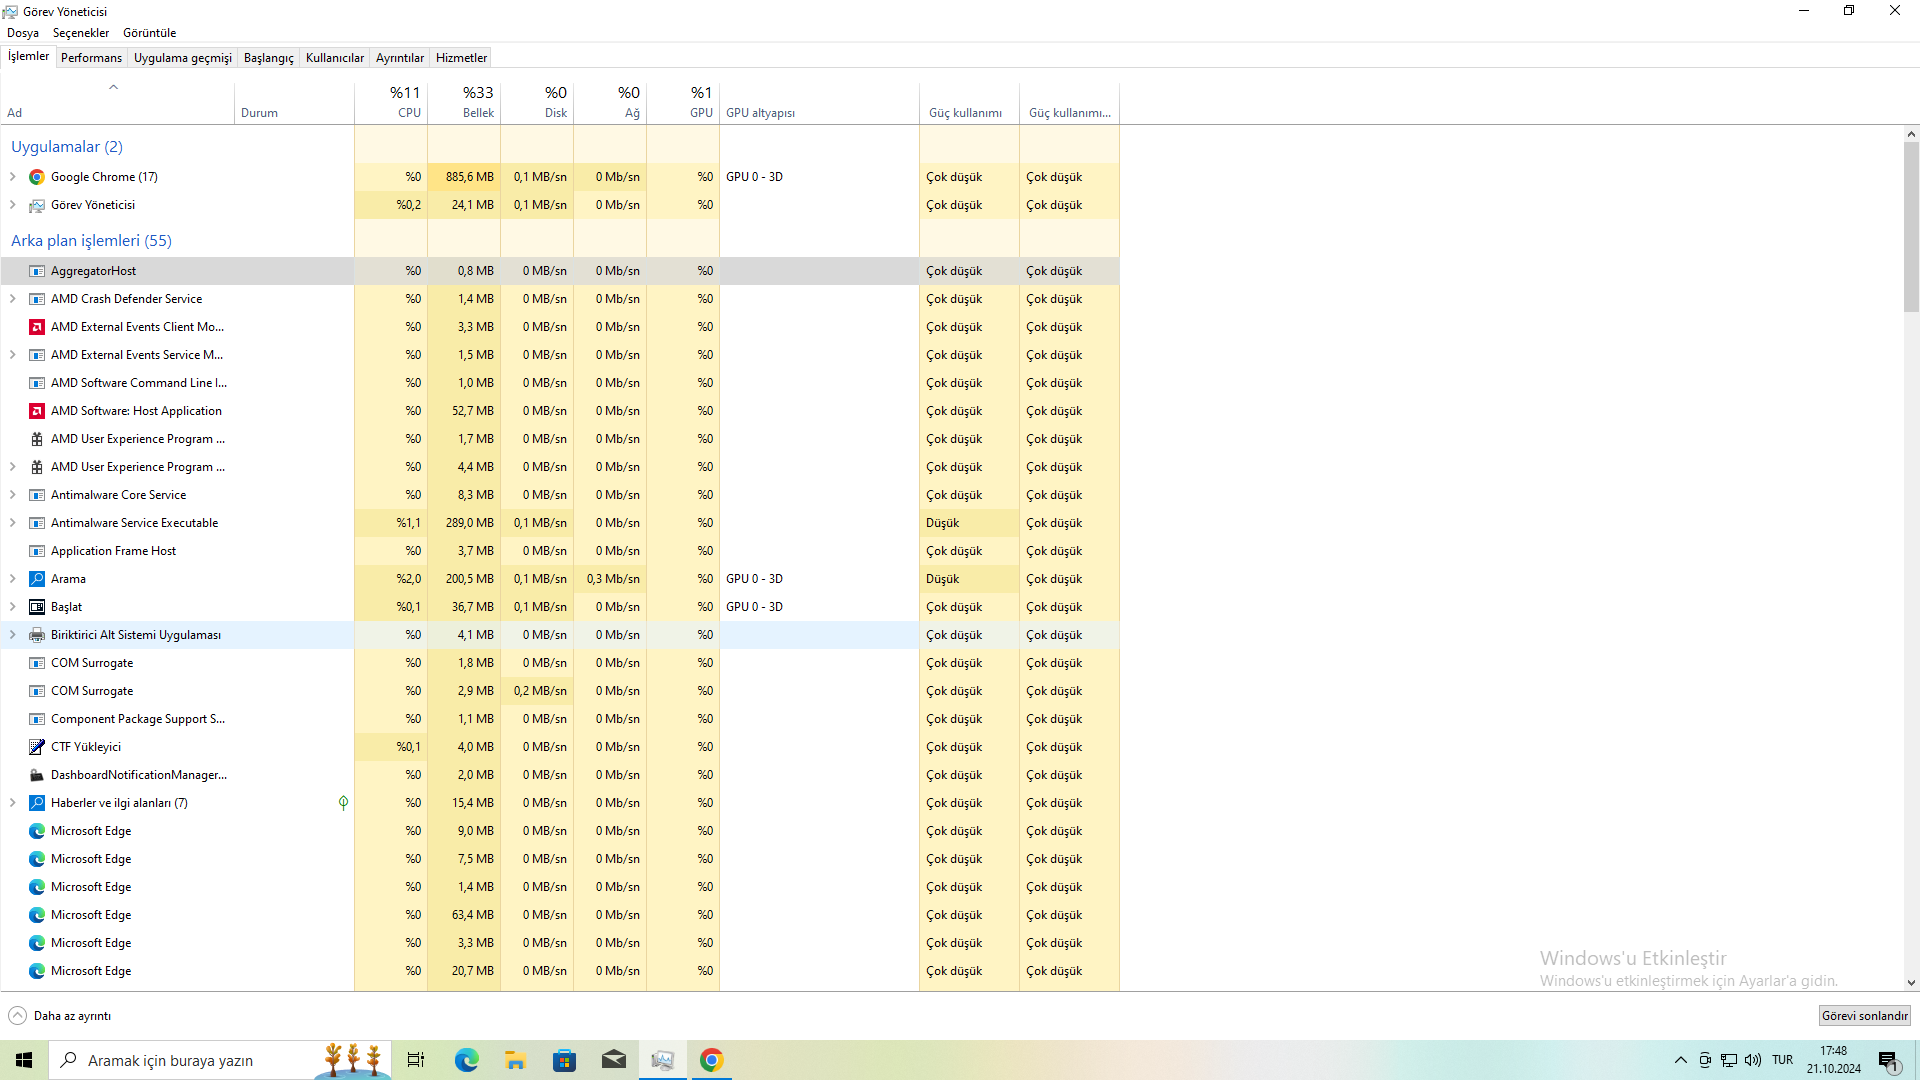Click the volume icon in system tray
1920x1080 pixels.
pos(1753,1060)
